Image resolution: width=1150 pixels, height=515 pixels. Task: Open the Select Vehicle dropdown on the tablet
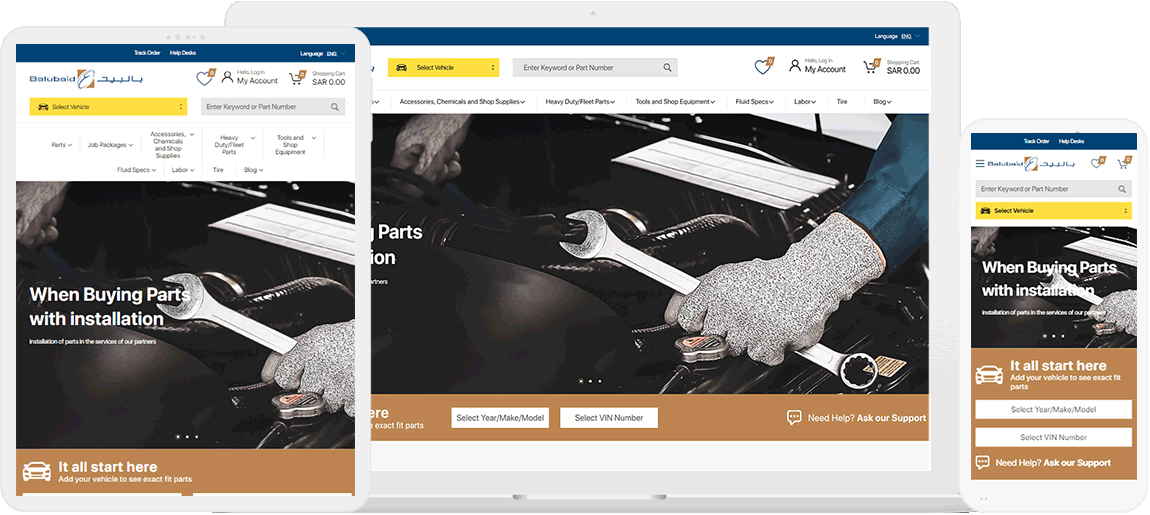click(108, 107)
